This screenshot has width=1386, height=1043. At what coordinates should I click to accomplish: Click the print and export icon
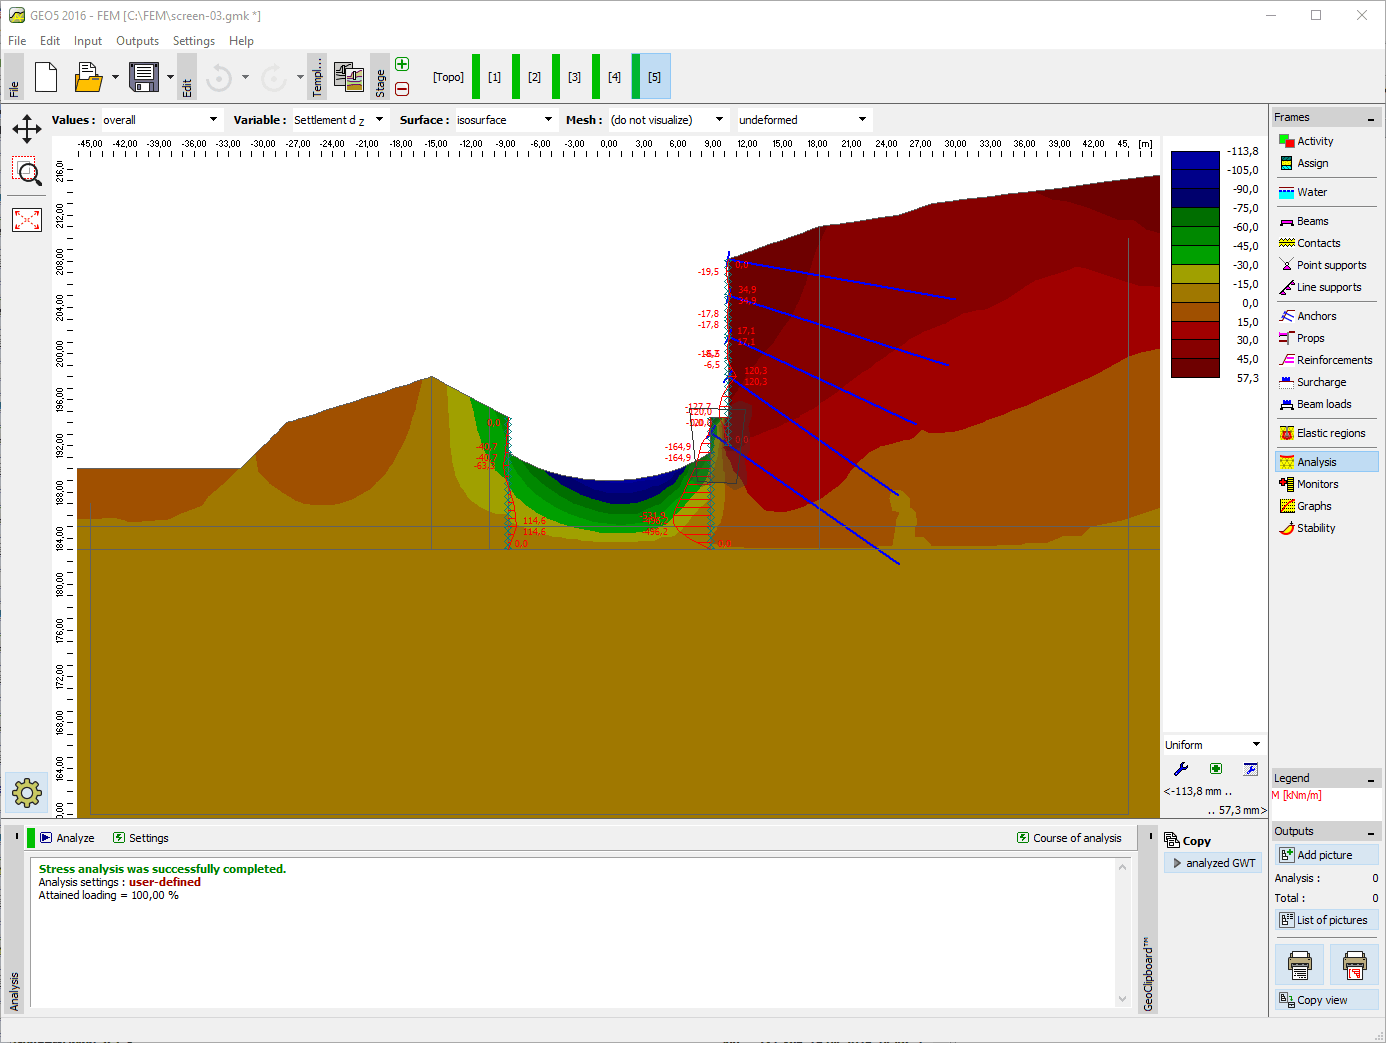1299,964
